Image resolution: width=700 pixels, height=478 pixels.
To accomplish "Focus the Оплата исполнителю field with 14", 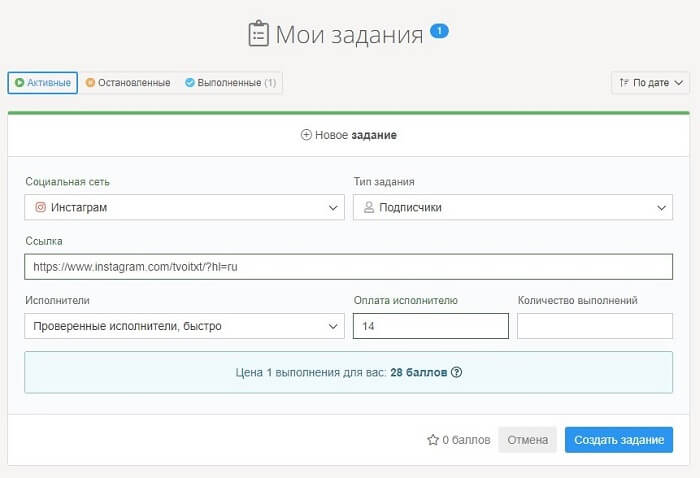I will 431,326.
